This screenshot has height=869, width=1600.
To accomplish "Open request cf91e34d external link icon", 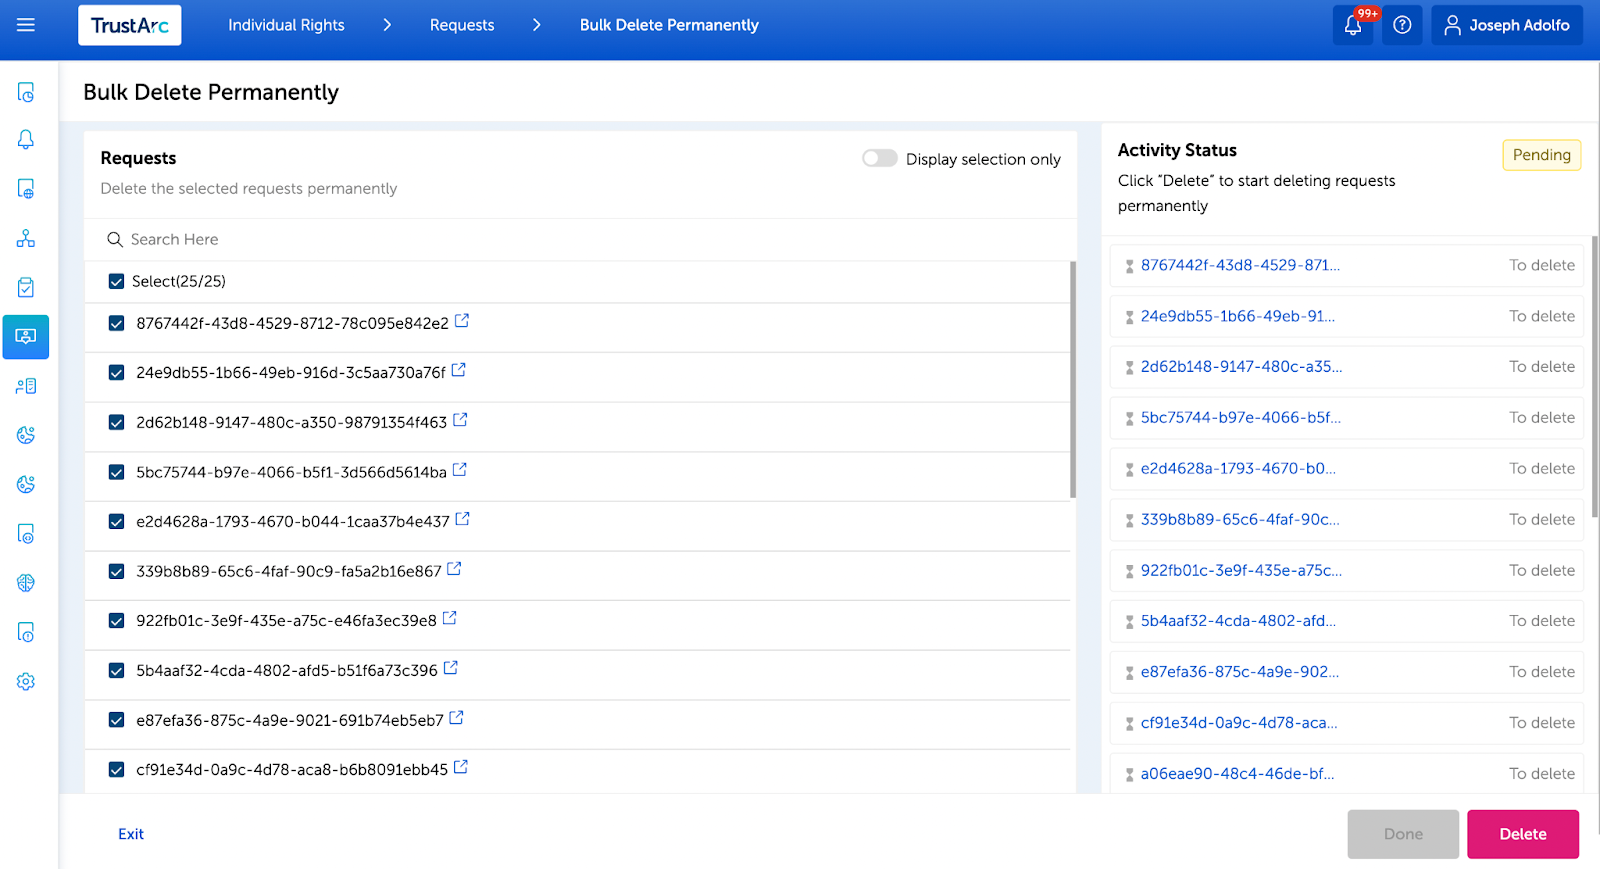I will click(x=461, y=767).
